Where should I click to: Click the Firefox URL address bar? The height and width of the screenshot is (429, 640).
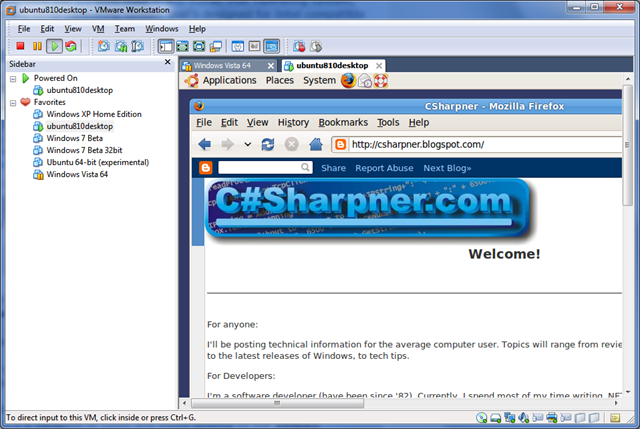477,144
